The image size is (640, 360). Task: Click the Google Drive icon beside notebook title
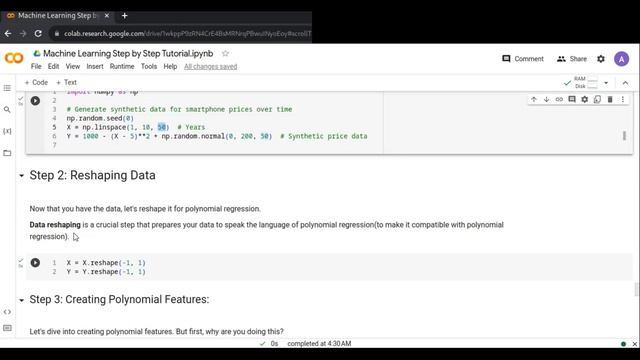[x=37, y=53]
